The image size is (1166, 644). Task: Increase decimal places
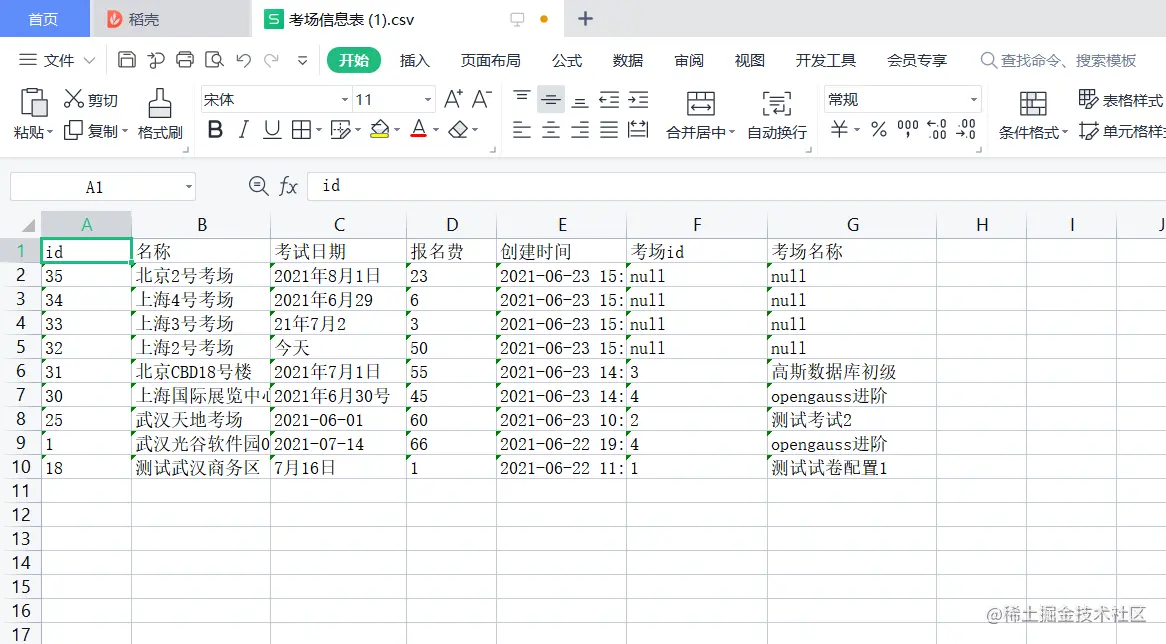(x=937, y=129)
